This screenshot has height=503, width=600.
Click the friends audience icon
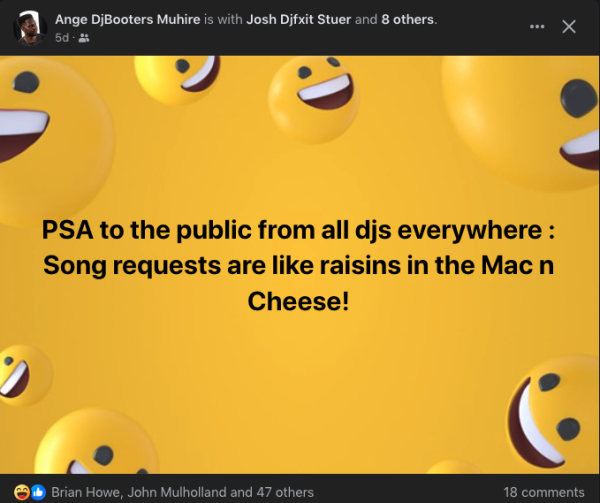tap(84, 38)
